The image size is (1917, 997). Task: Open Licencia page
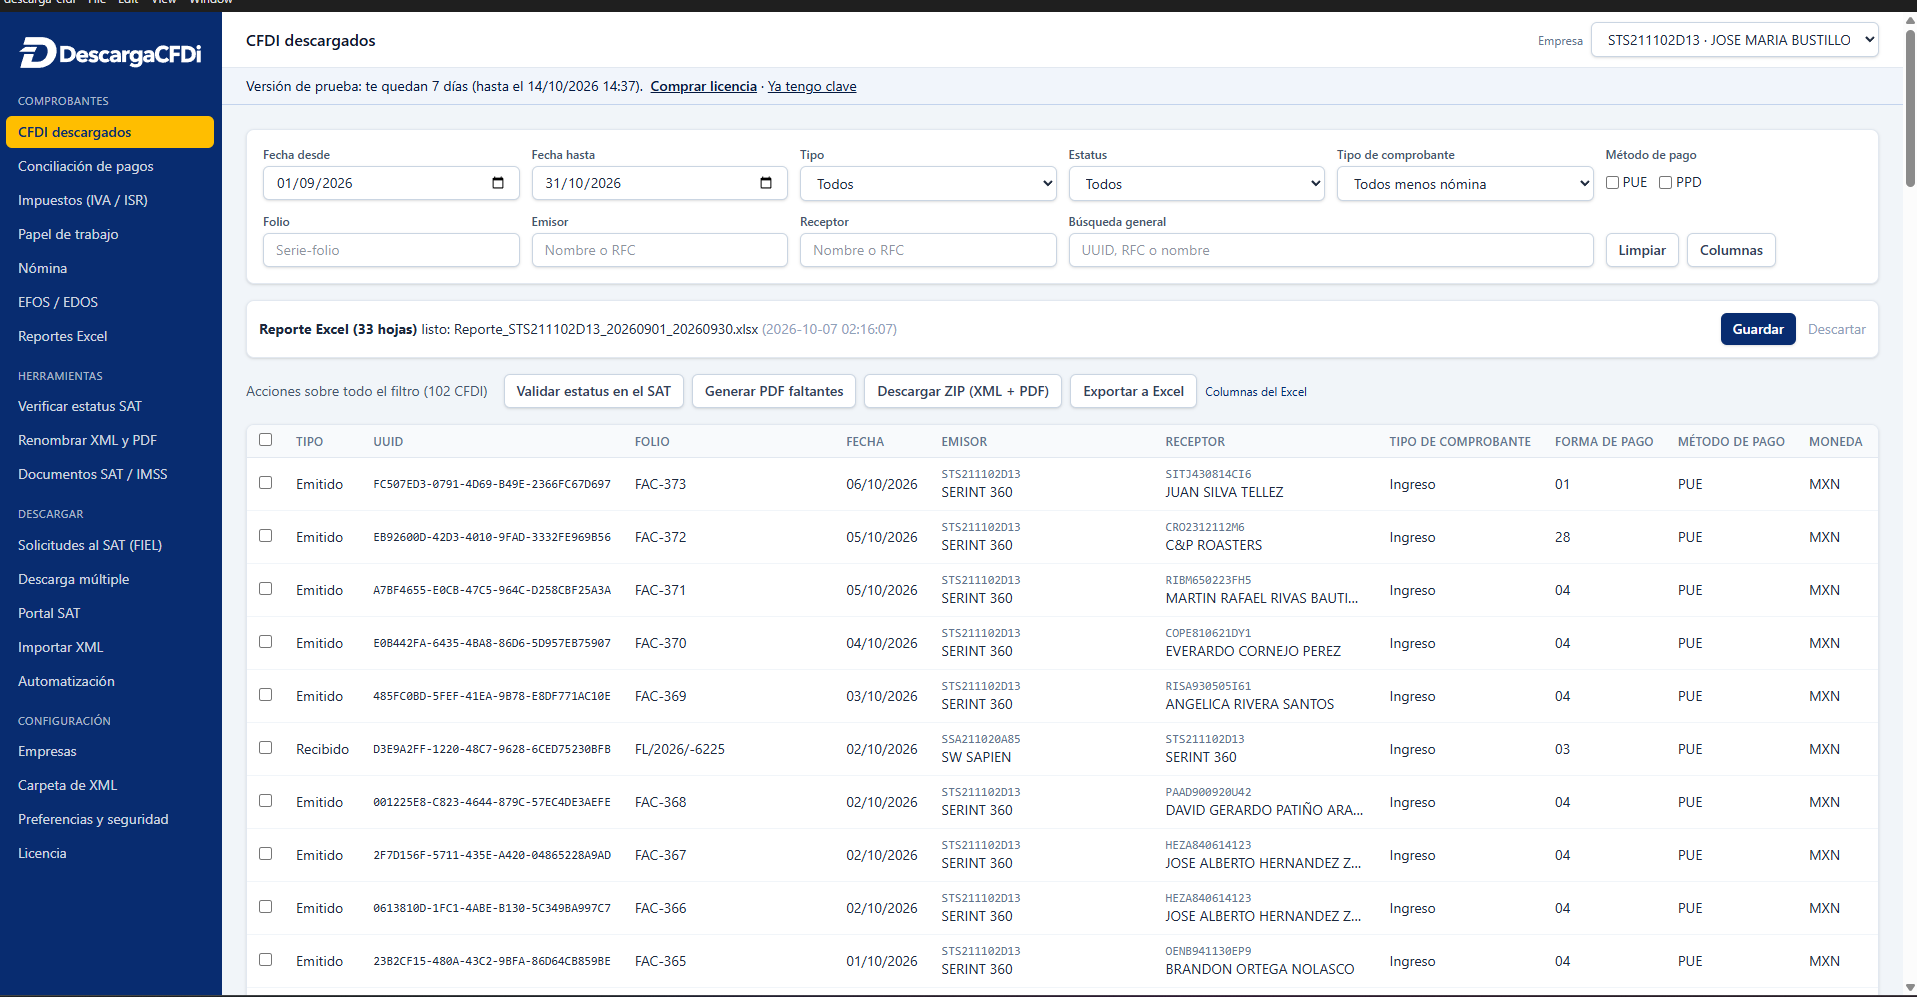[110, 853]
